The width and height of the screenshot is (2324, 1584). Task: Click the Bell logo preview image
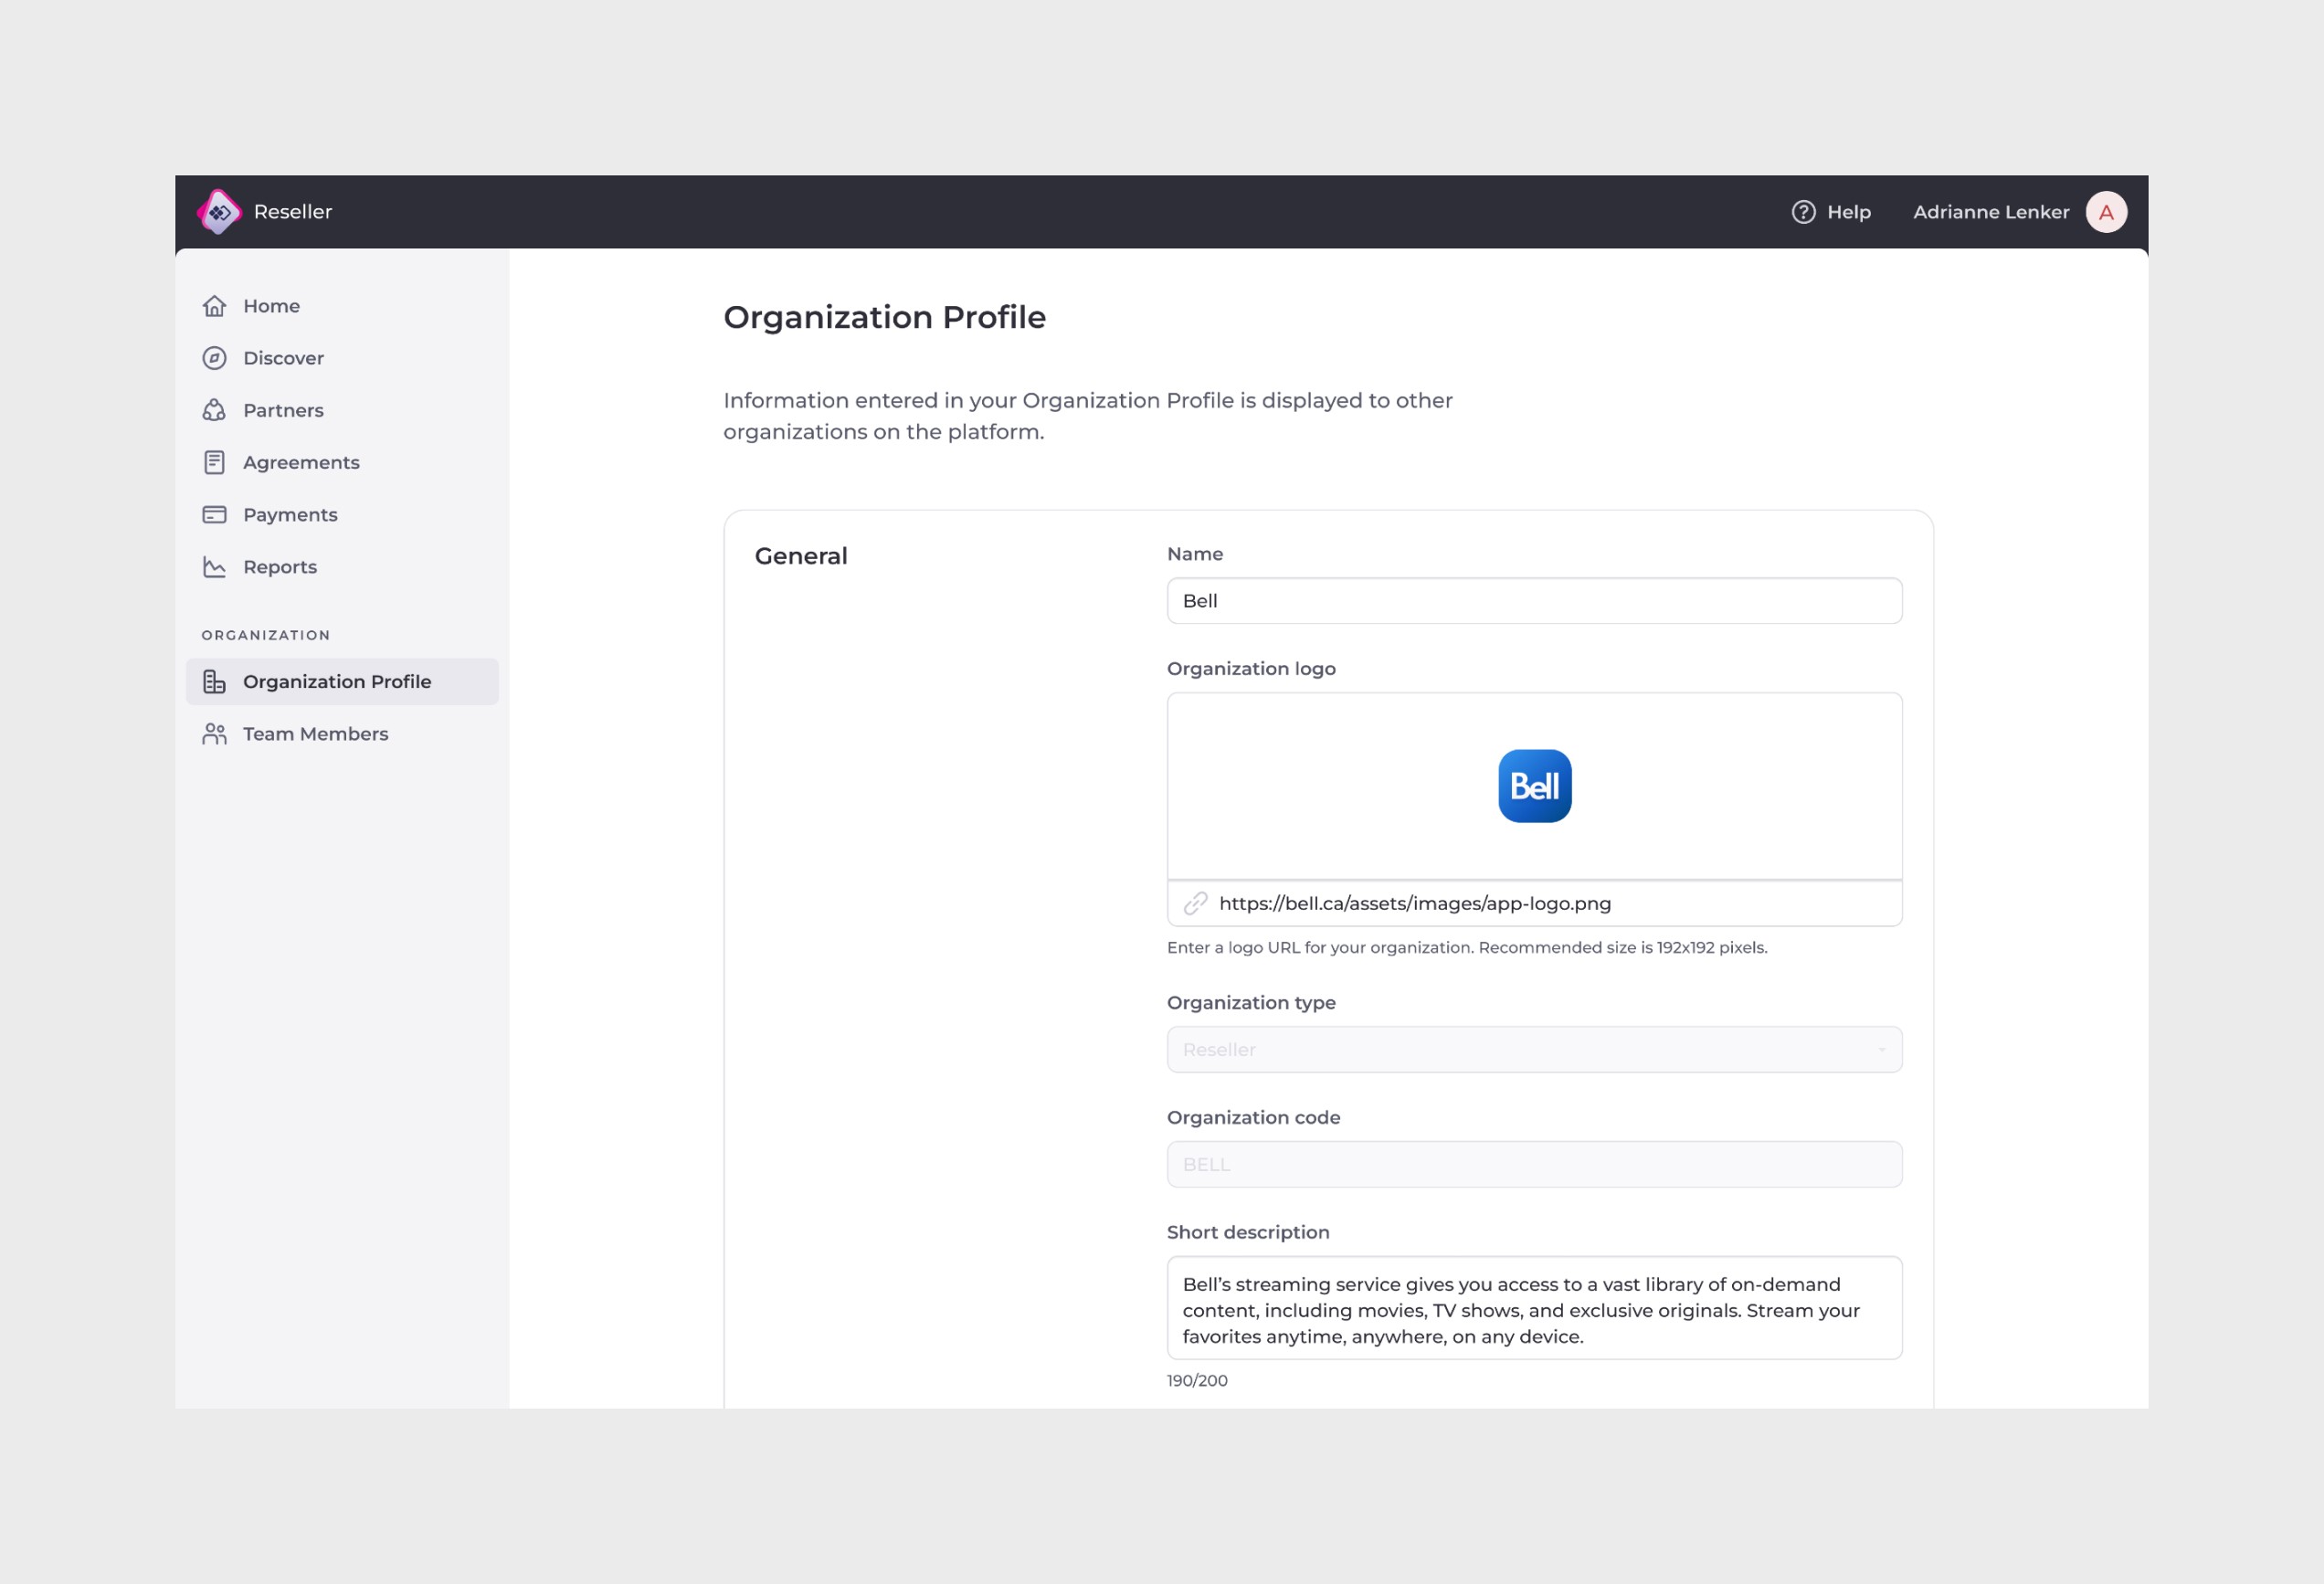[1534, 786]
